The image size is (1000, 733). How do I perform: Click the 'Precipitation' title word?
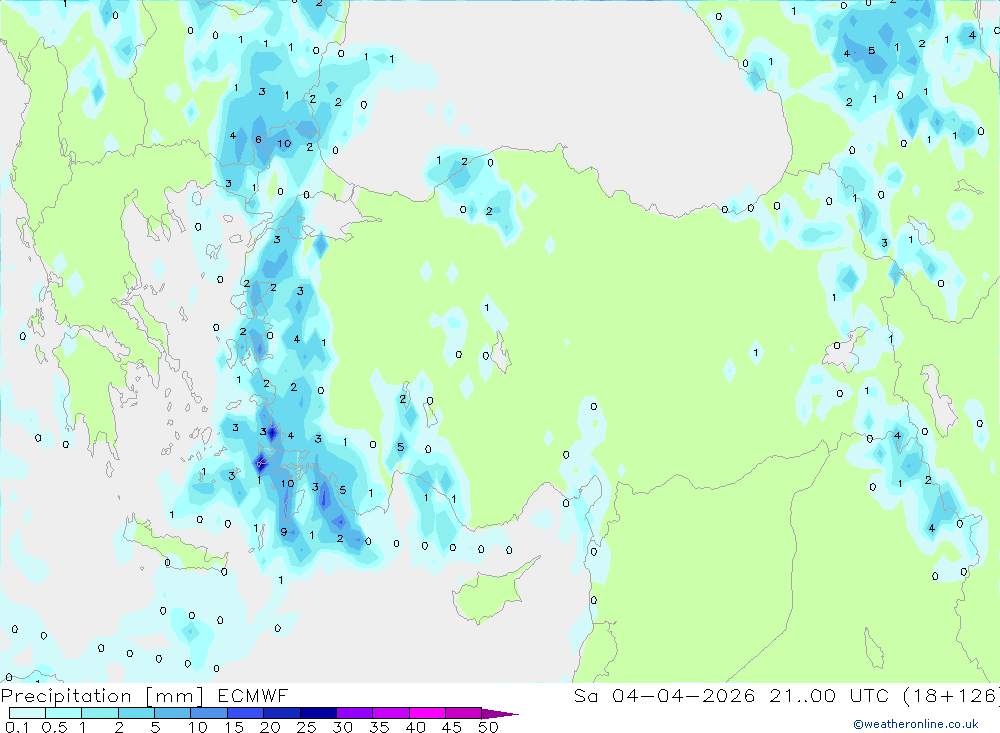pyautogui.click(x=66, y=696)
